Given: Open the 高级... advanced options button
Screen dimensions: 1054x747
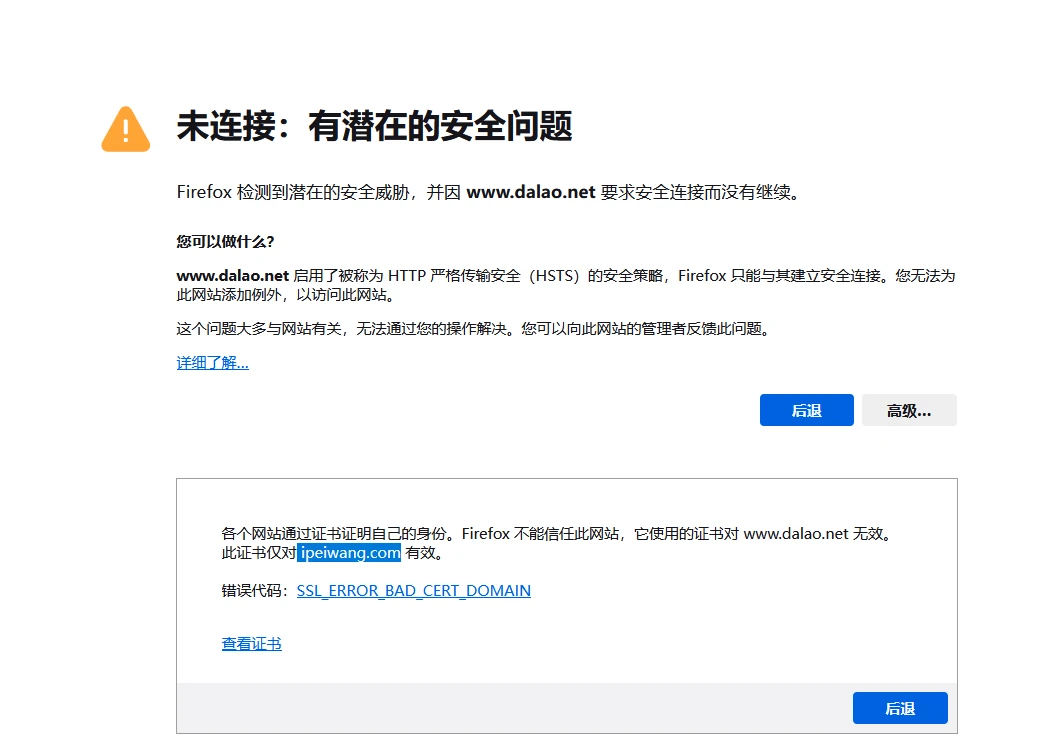Looking at the screenshot, I should tap(908, 410).
